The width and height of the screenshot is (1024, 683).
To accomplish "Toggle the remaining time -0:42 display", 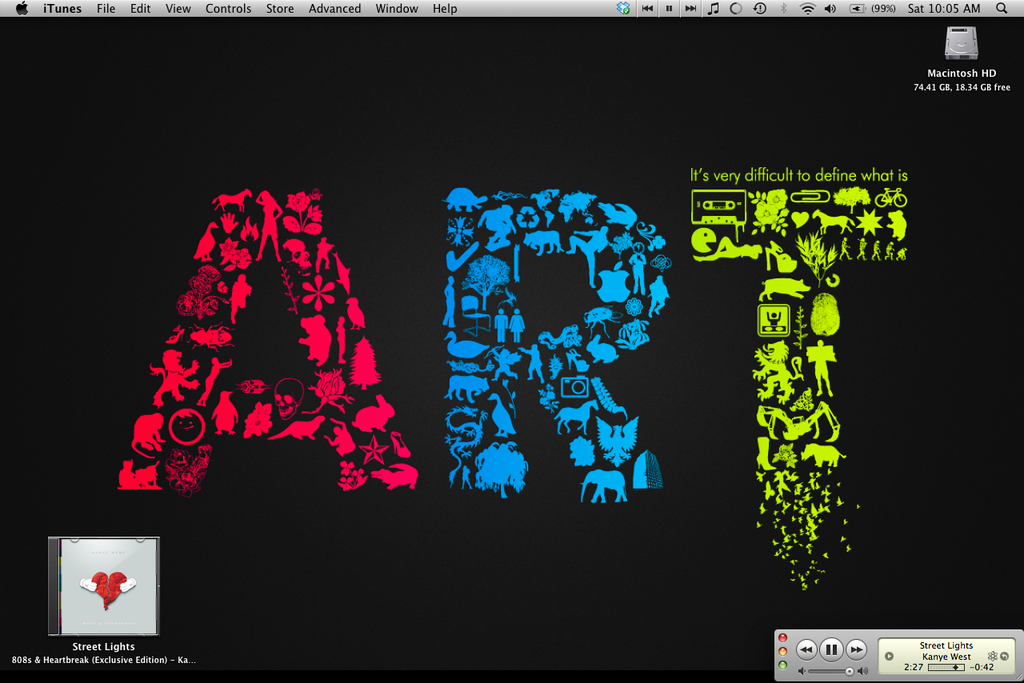I will [982, 667].
